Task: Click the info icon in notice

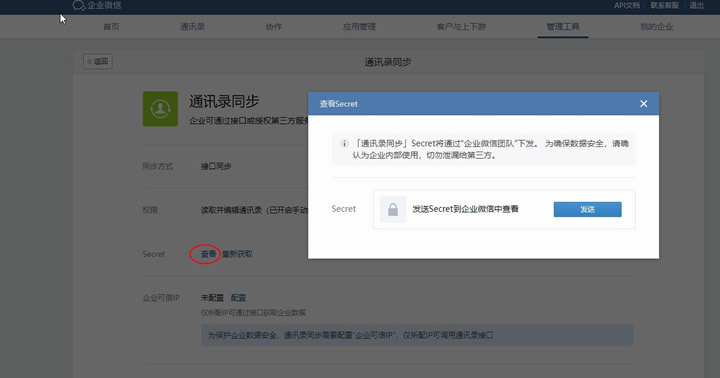Action: (x=344, y=144)
